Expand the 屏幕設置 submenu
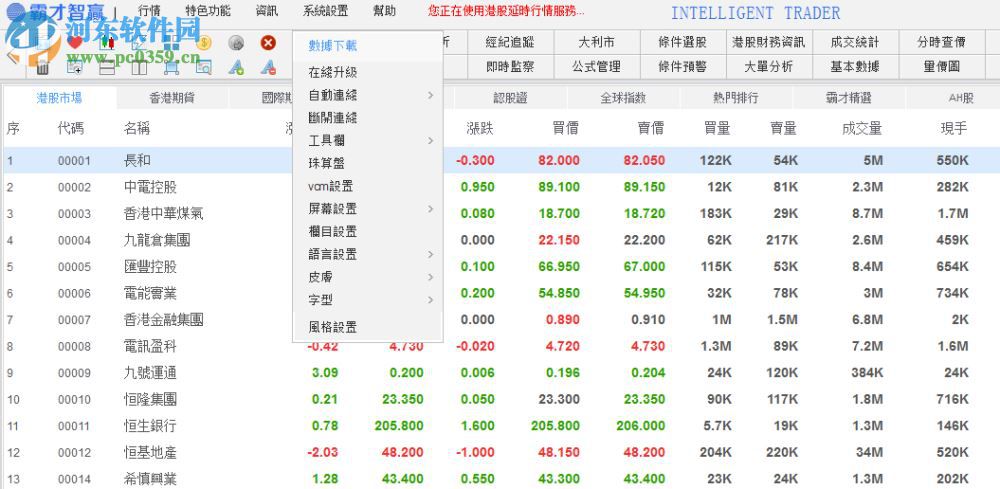1000x489 pixels. (368, 208)
